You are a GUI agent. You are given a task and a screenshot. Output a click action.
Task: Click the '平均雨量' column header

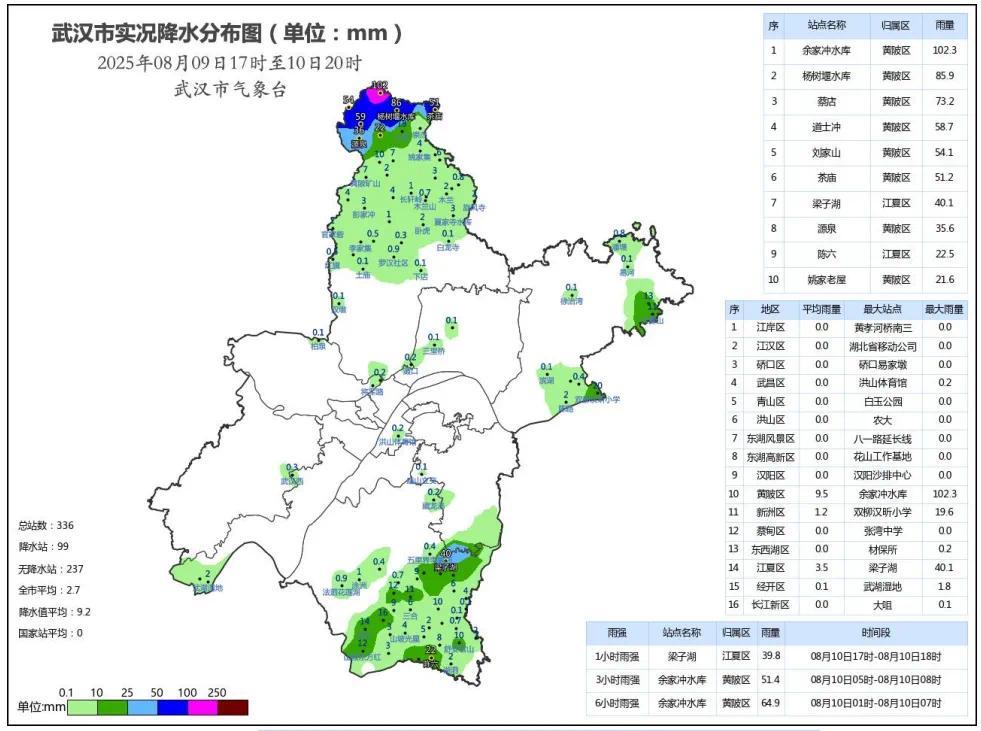click(x=821, y=309)
